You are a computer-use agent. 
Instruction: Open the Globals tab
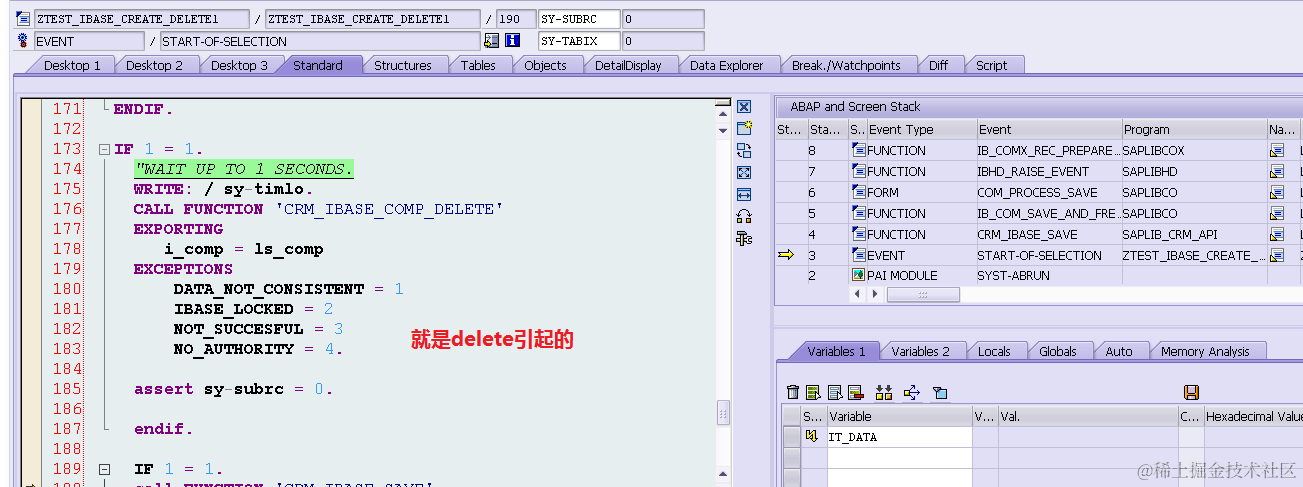tap(1057, 351)
